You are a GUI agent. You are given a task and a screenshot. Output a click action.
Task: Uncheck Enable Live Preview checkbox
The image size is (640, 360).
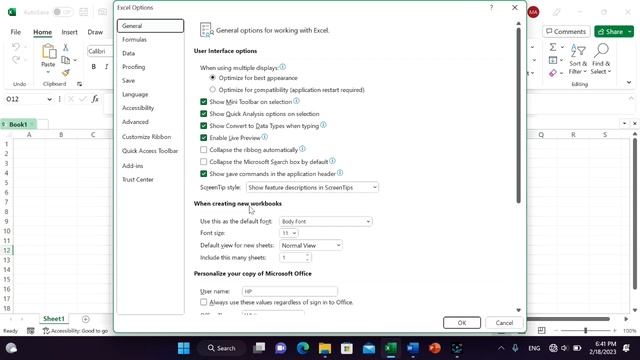203,138
